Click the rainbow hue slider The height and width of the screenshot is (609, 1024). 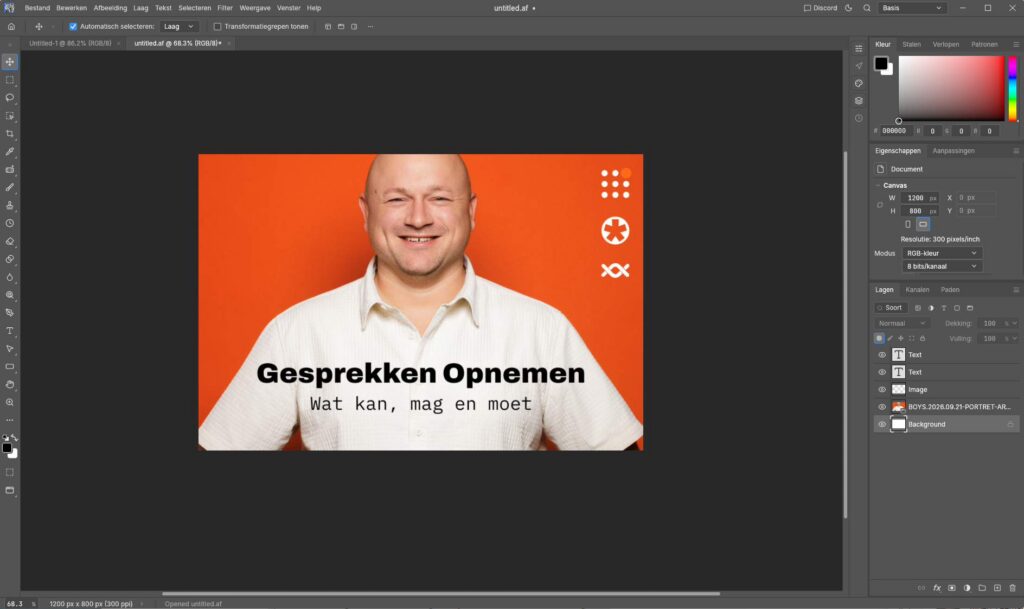pyautogui.click(x=1012, y=89)
